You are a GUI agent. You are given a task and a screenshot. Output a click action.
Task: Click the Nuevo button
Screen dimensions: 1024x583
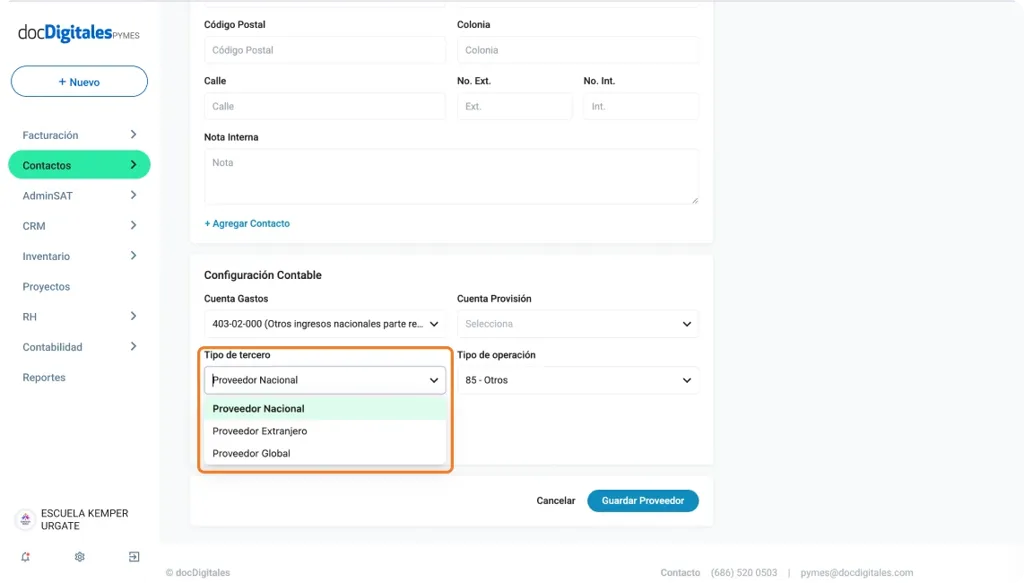pyautogui.click(x=79, y=82)
